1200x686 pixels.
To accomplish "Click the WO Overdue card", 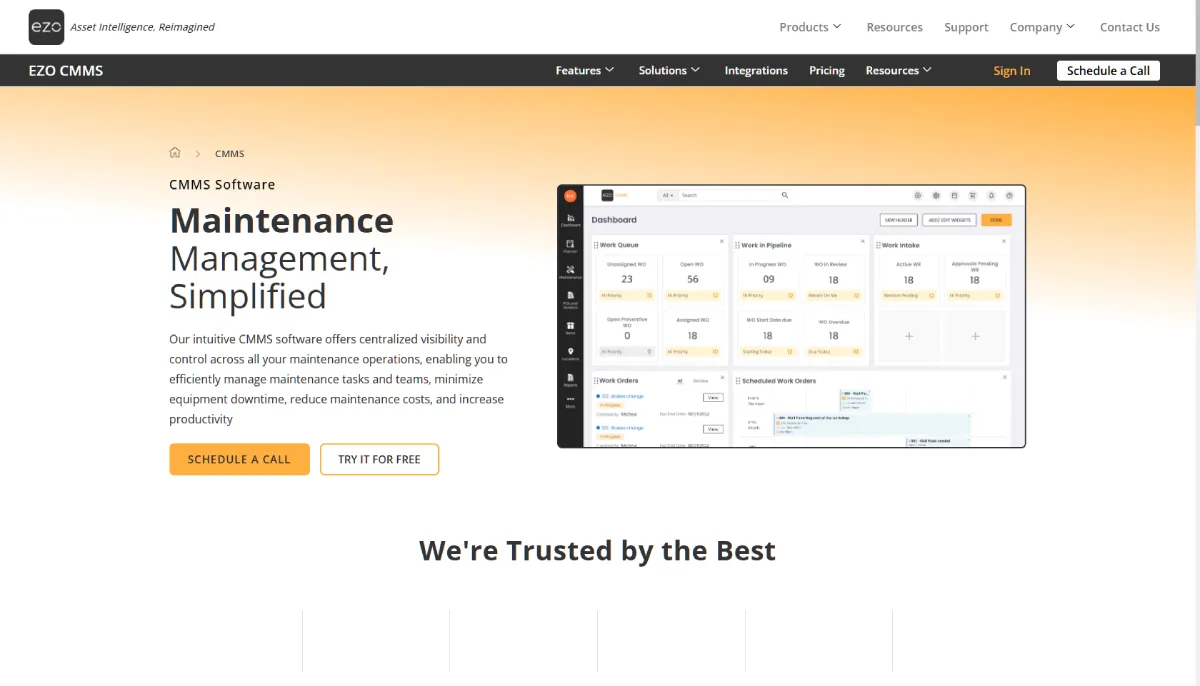I will click(x=834, y=336).
